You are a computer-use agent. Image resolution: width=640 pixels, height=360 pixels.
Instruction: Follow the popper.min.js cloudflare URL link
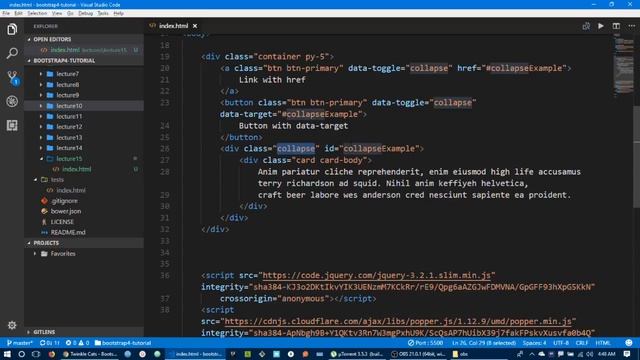coord(398,321)
